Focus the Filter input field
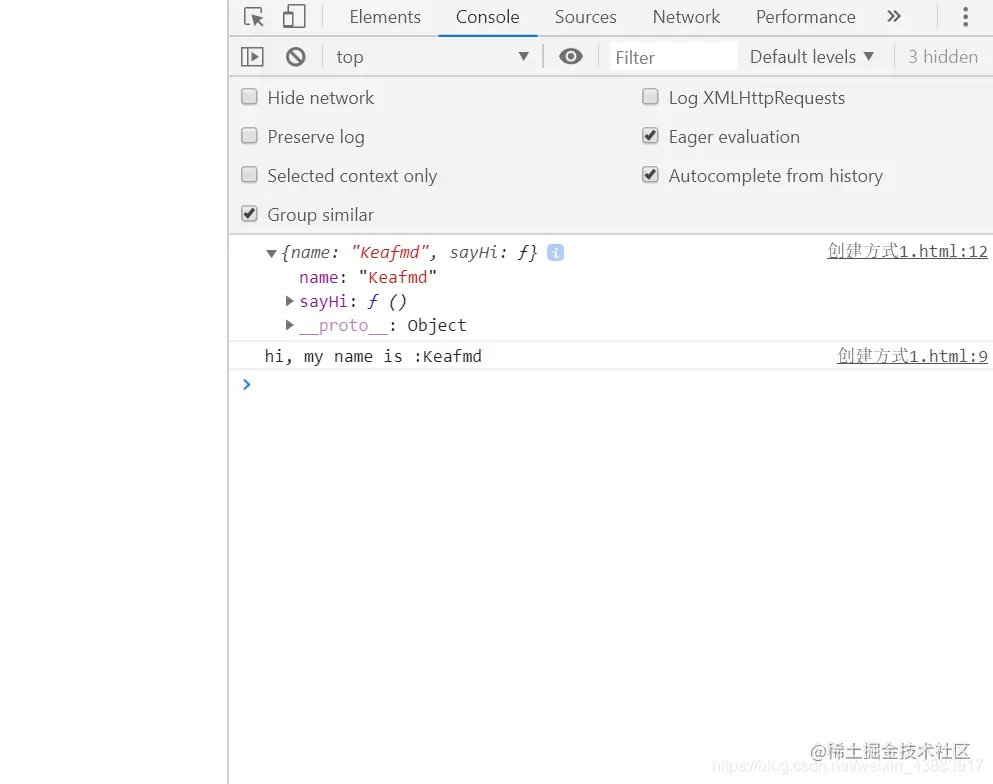Screen dimensions: 993x784 (x=674, y=57)
